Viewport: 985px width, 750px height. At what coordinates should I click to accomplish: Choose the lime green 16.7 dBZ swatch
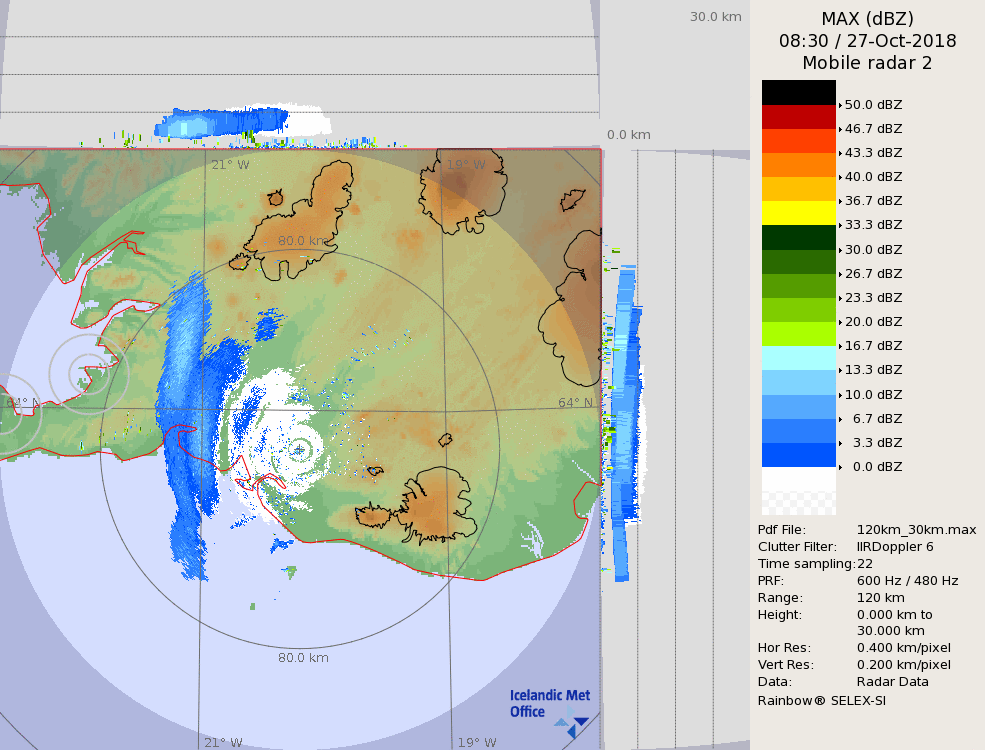(x=798, y=334)
